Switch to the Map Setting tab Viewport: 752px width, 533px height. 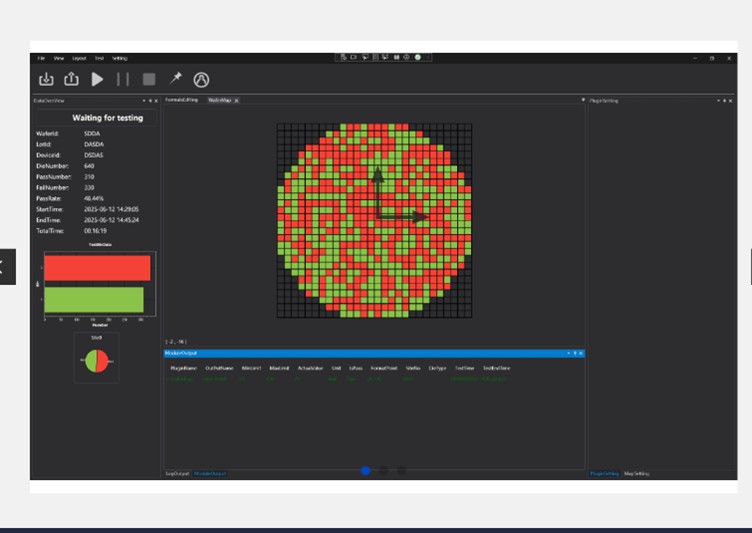click(x=637, y=473)
